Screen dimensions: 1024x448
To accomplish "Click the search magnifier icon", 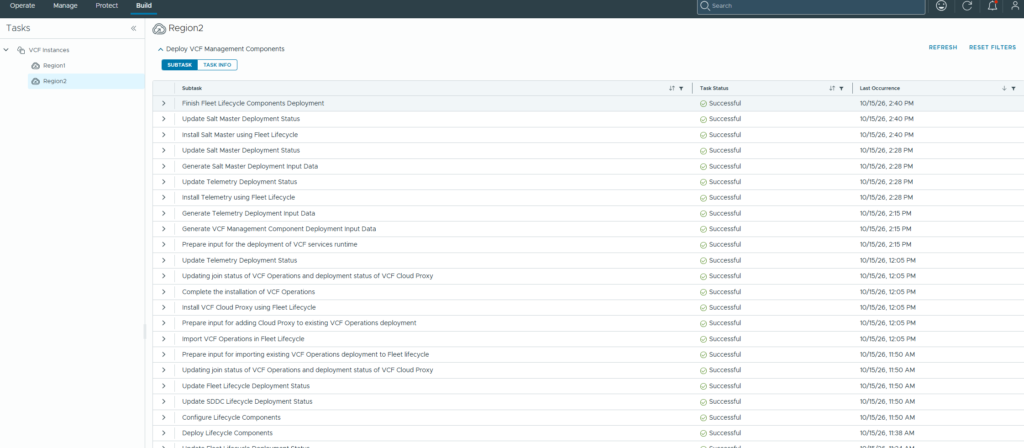I will click(x=705, y=6).
